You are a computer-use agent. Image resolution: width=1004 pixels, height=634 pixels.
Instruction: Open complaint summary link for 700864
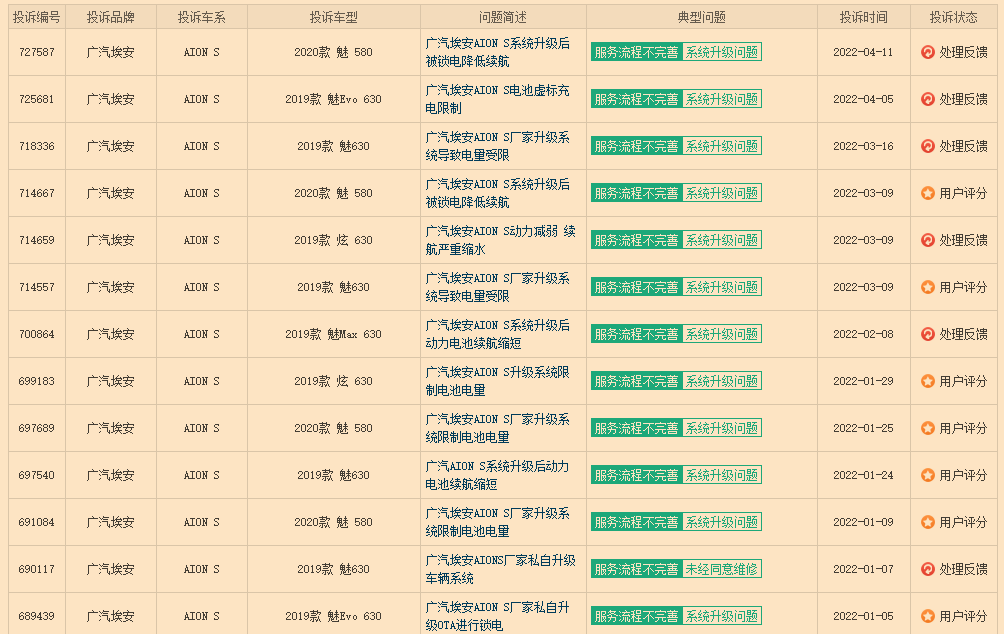498,334
